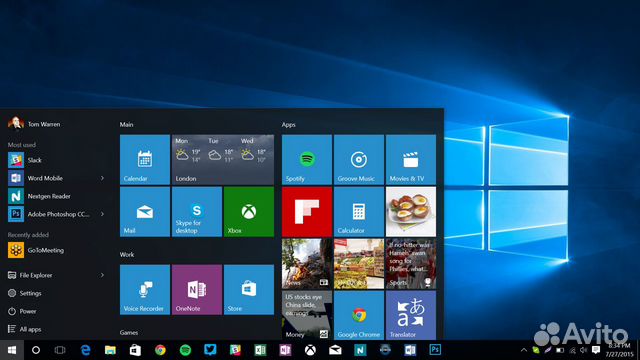
Task: Open Store icon in taskbar
Action: pyautogui.click(x=135, y=350)
